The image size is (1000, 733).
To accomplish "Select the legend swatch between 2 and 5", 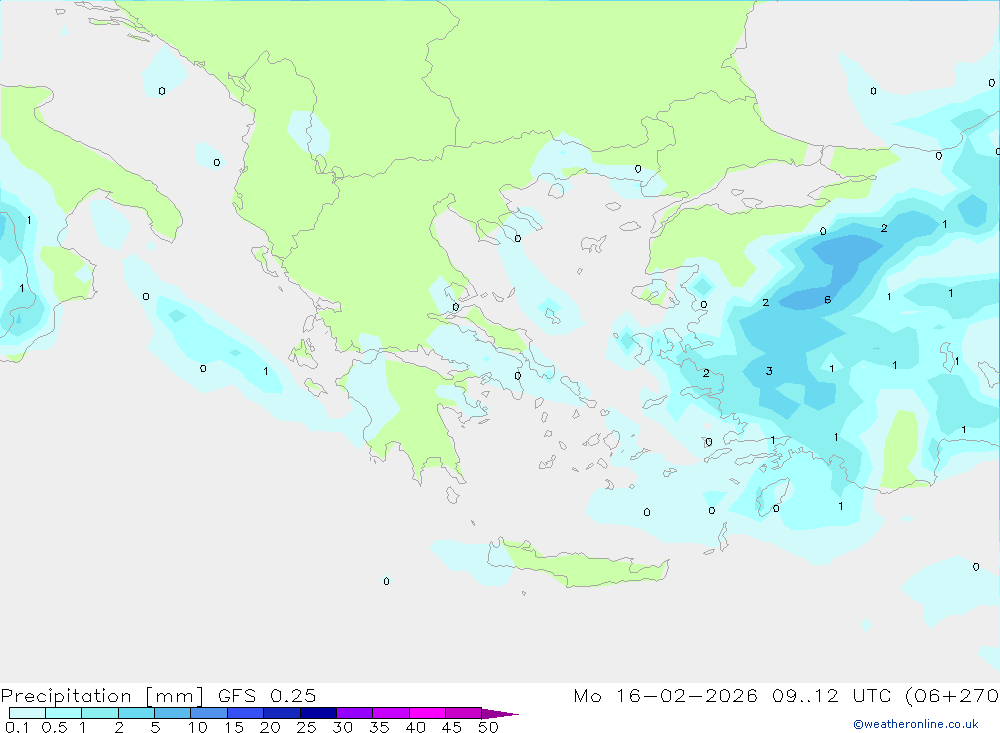I will (x=136, y=713).
